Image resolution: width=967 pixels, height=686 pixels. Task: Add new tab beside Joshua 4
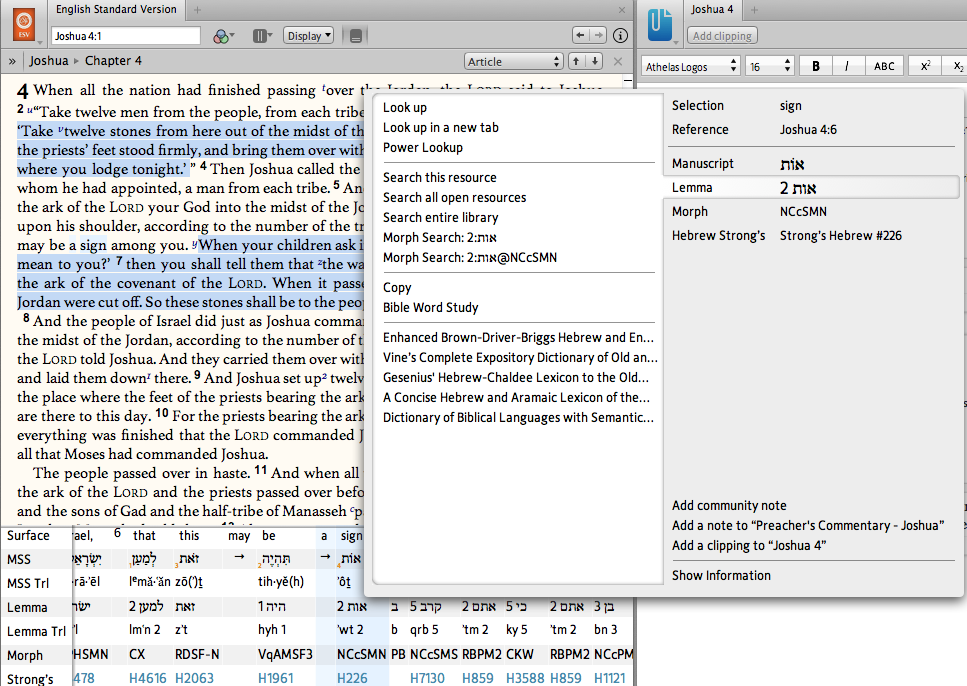(754, 9)
